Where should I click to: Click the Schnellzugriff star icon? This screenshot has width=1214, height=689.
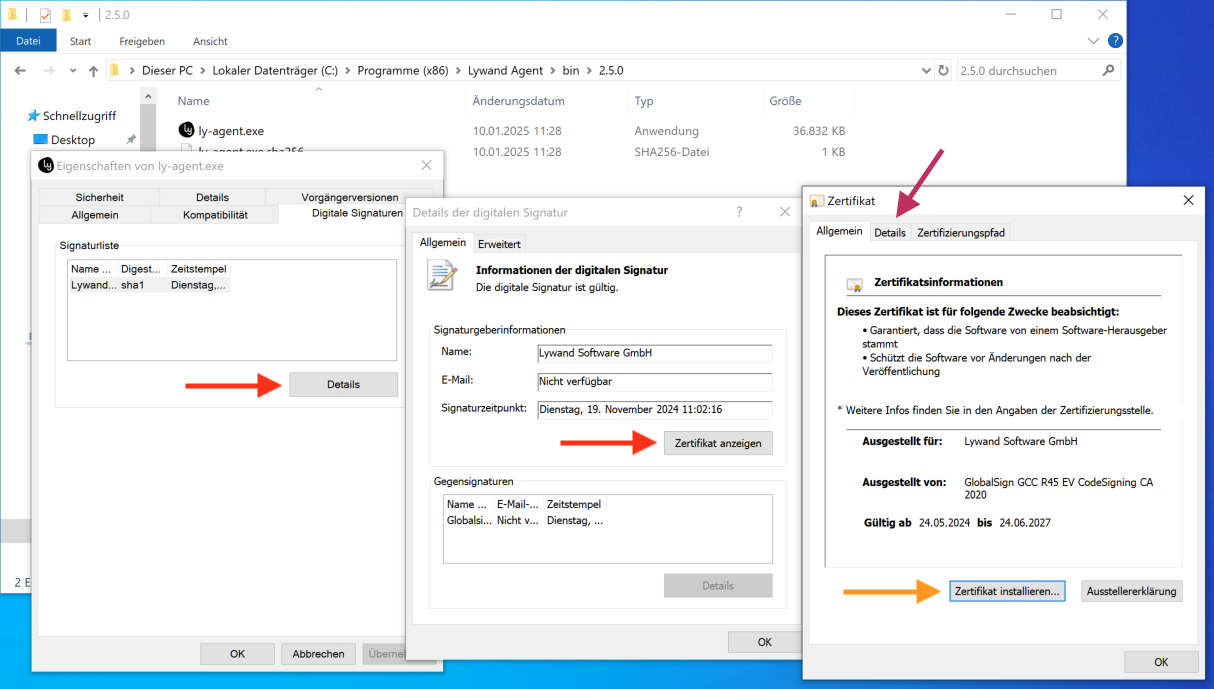pyautogui.click(x=33, y=116)
